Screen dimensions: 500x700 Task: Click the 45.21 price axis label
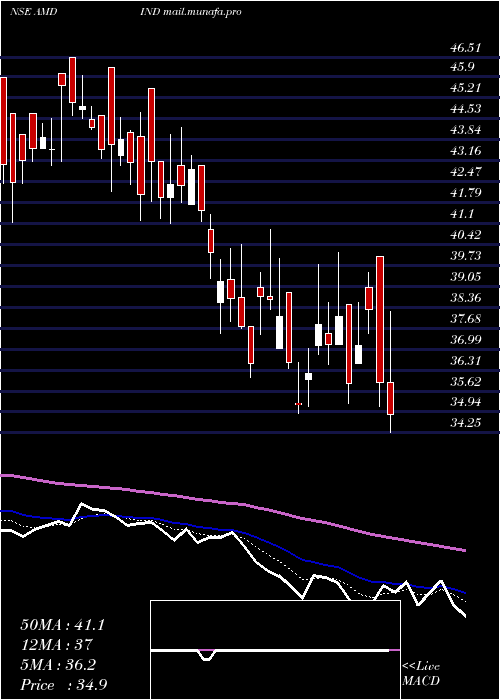click(x=465, y=88)
